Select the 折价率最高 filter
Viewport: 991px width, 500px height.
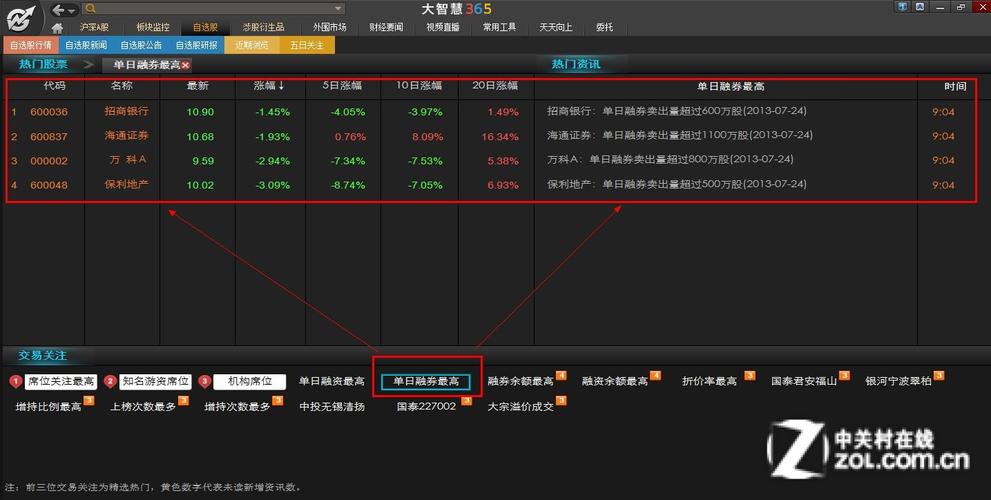709,381
